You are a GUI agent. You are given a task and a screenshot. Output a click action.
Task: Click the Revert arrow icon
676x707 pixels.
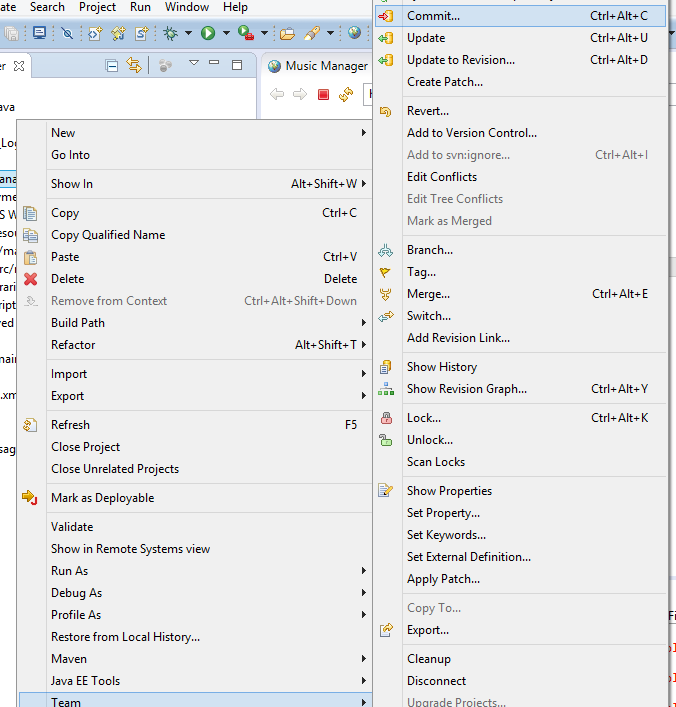(x=386, y=111)
